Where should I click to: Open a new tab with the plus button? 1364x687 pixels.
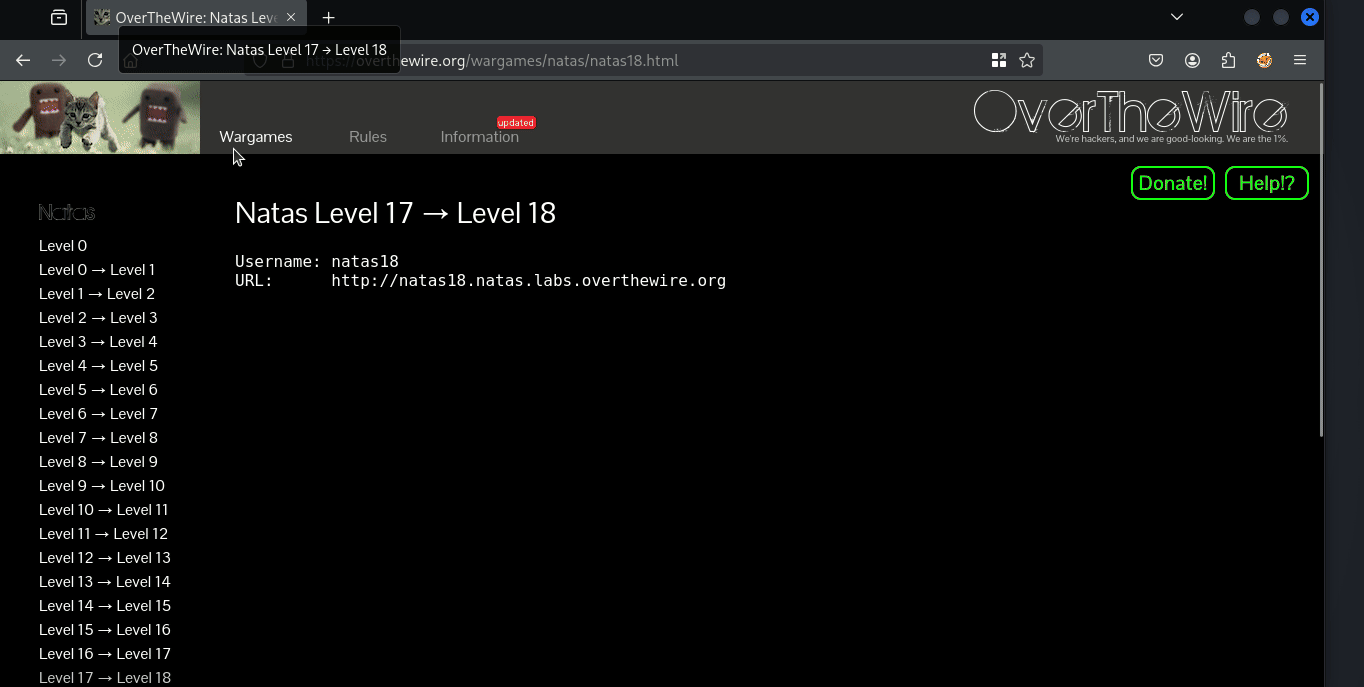pos(328,17)
